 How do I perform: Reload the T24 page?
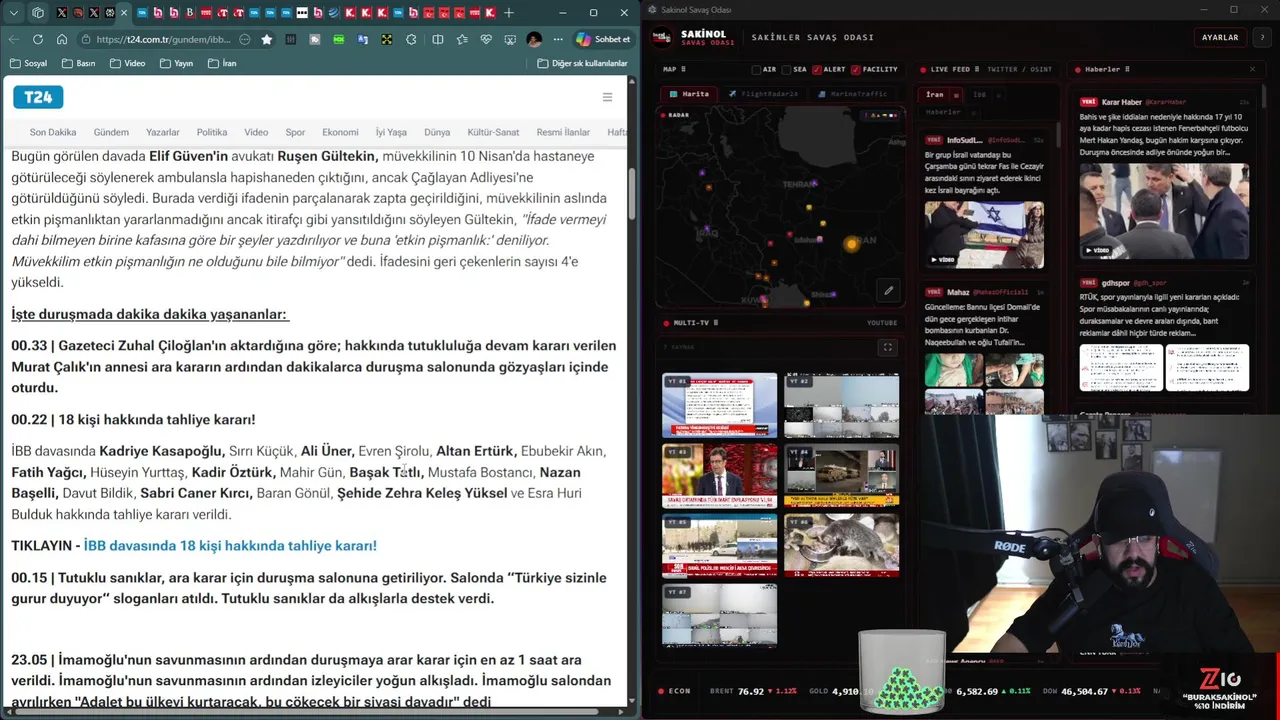(x=38, y=39)
